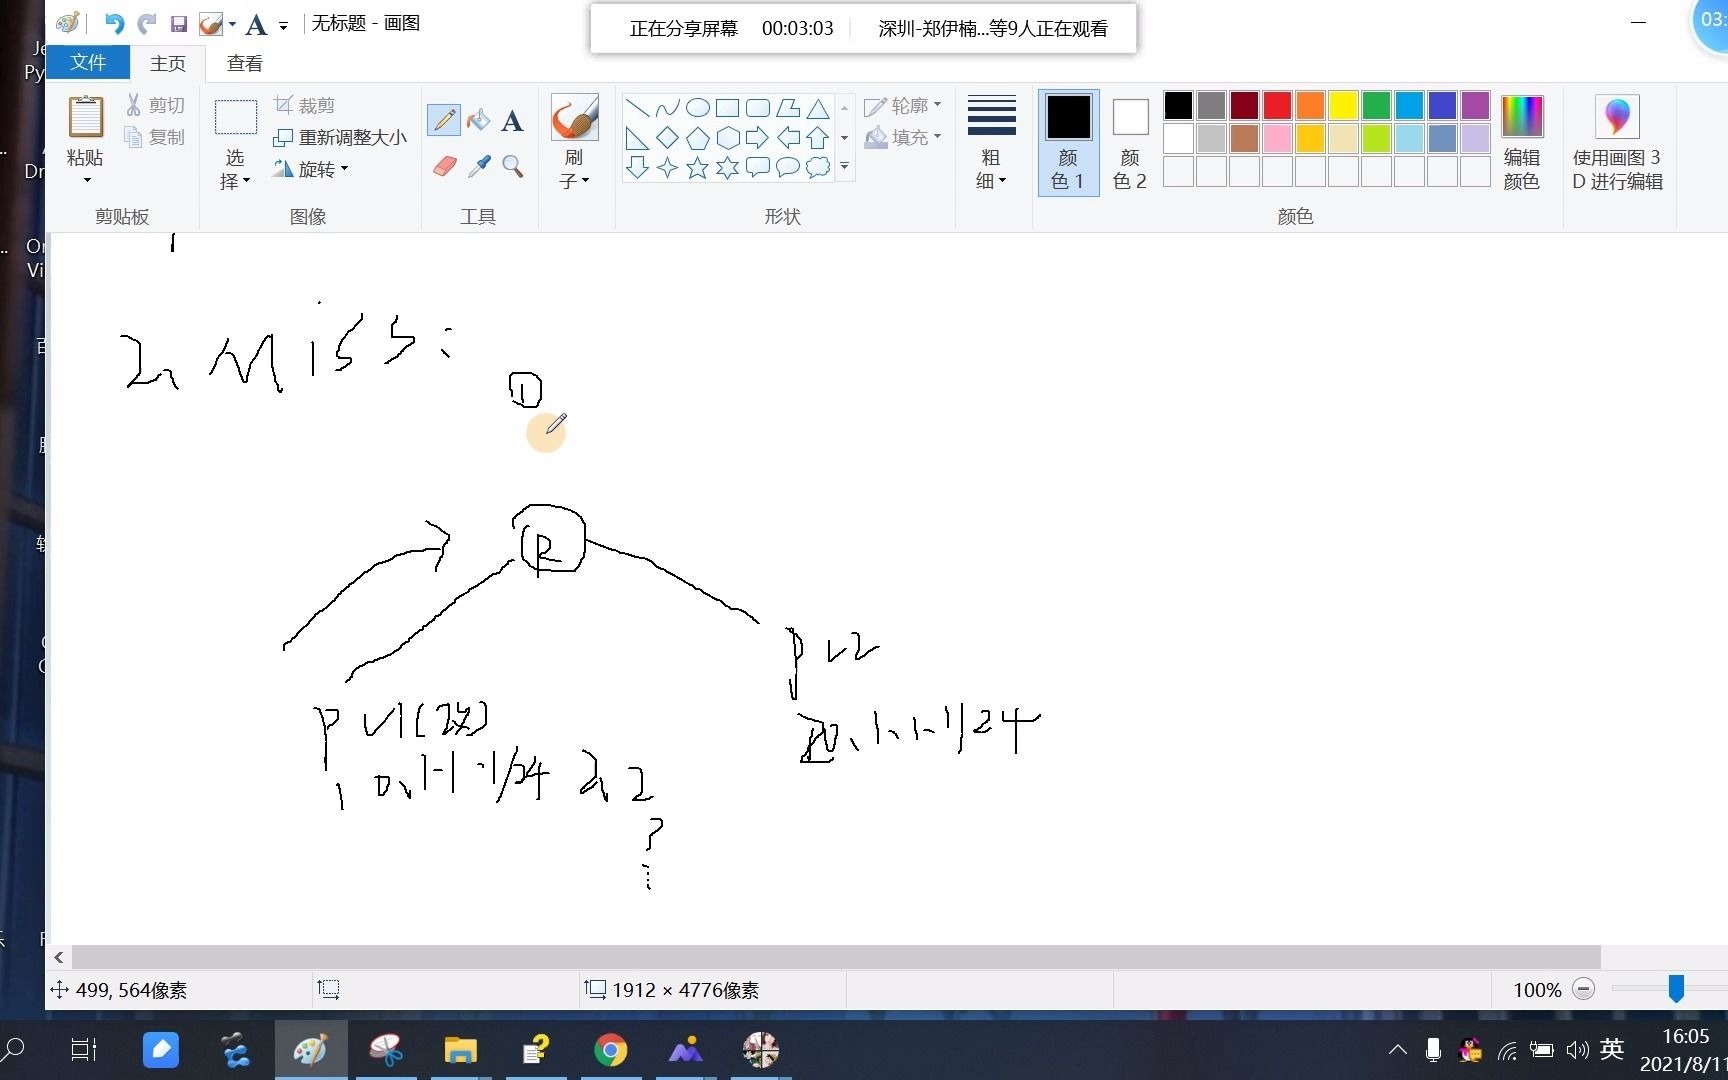
Task: Open Chrome from the taskbar
Action: [610, 1050]
